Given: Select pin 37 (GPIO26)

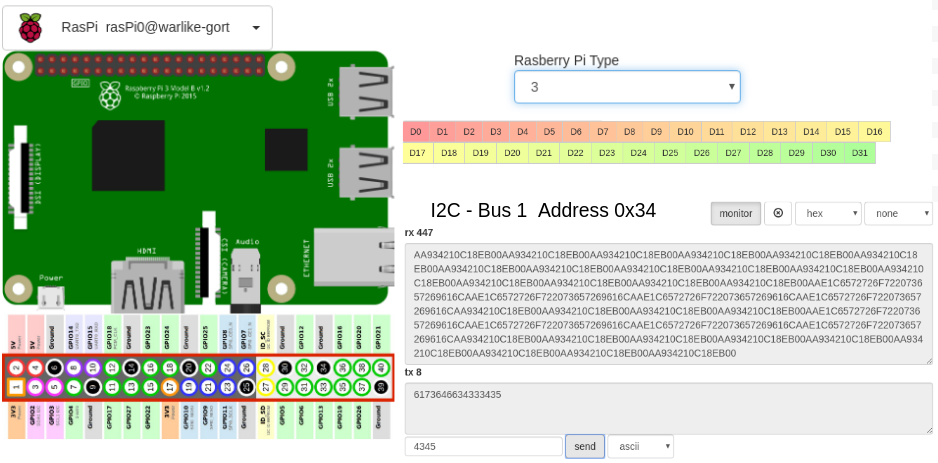Looking at the screenshot, I should [361, 388].
